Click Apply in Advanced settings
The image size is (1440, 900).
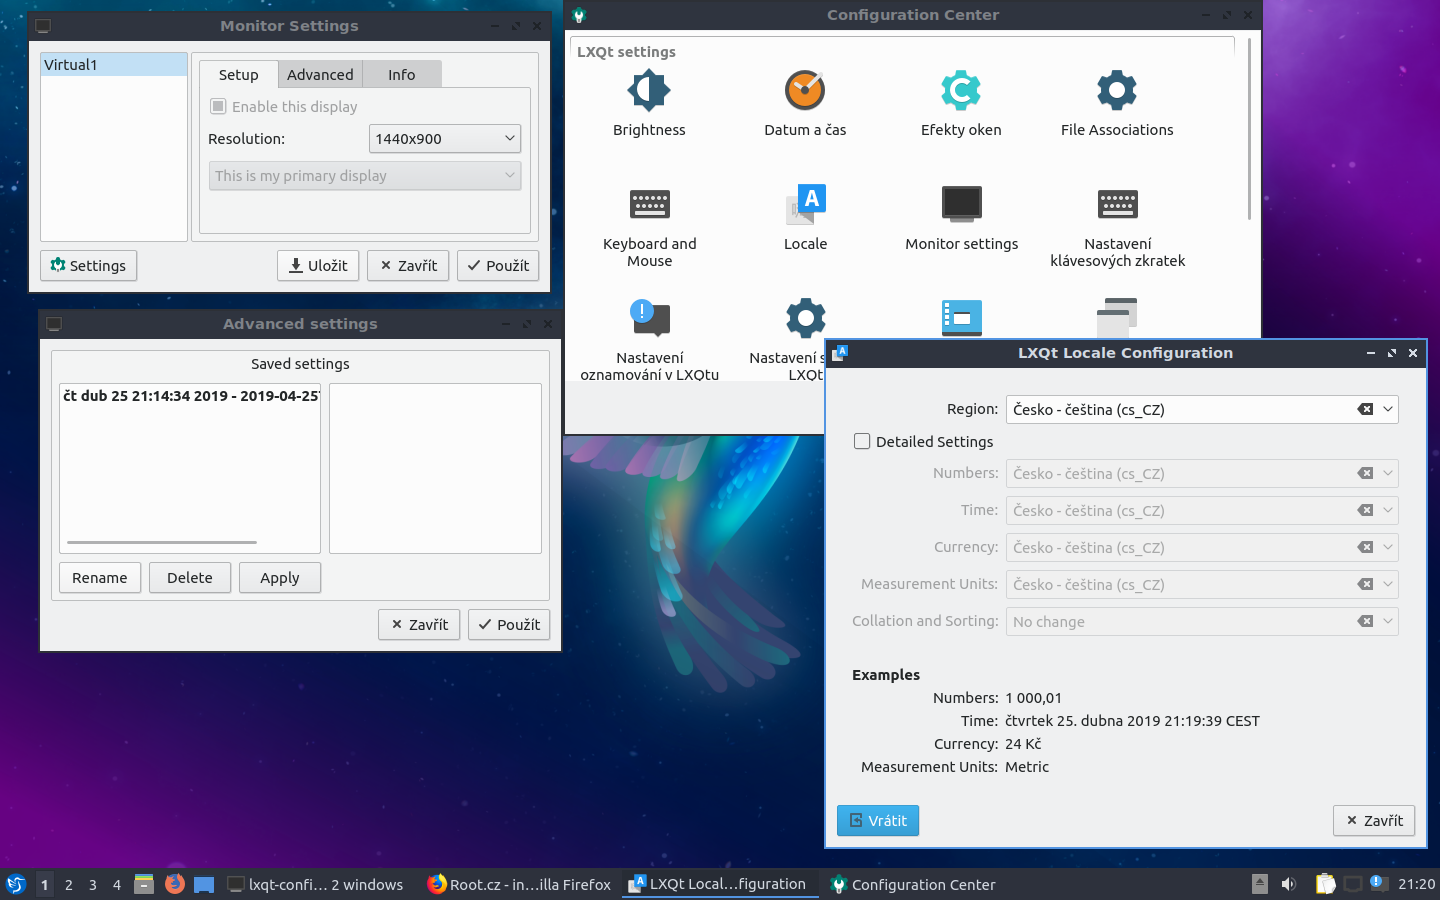point(280,577)
